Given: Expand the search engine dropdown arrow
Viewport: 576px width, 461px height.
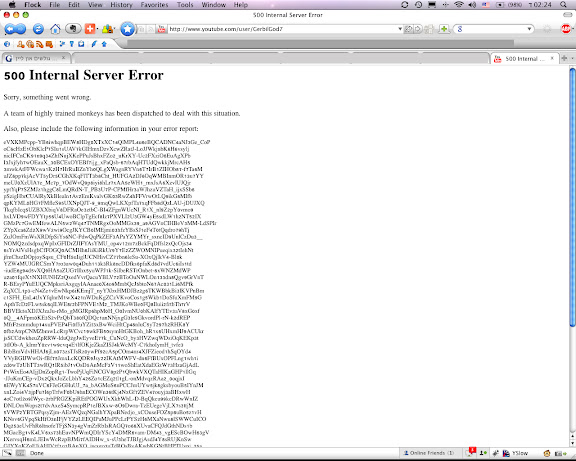Looking at the screenshot, I should coord(529,29).
